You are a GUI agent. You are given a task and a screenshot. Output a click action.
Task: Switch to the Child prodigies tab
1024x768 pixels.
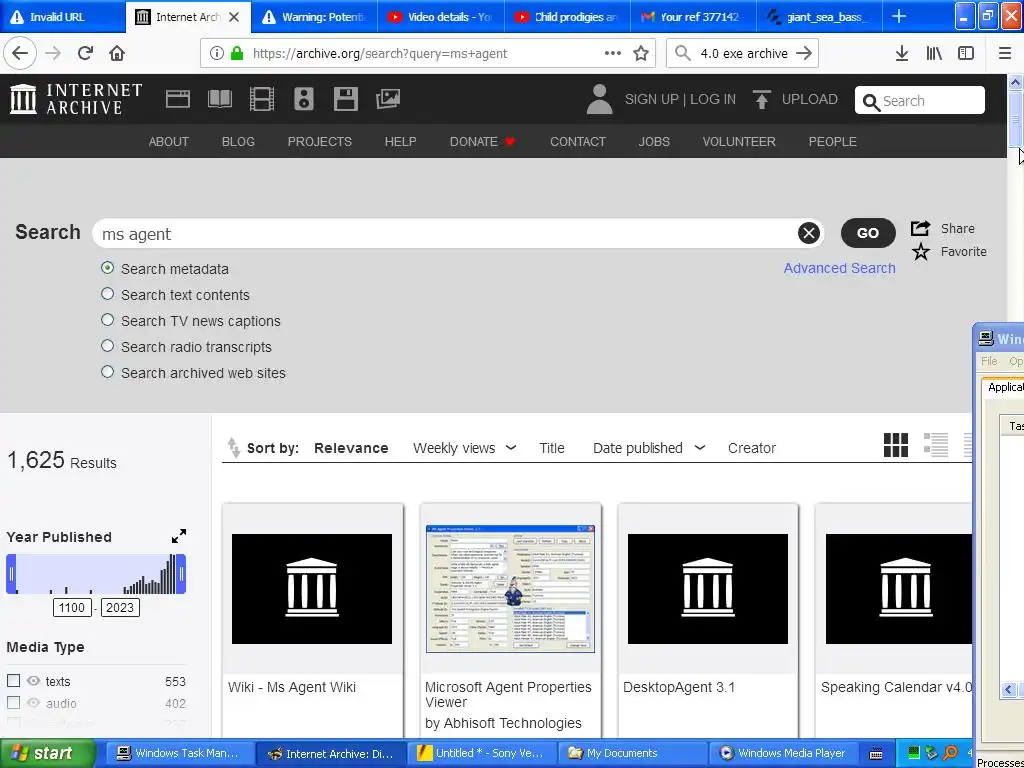(x=568, y=16)
